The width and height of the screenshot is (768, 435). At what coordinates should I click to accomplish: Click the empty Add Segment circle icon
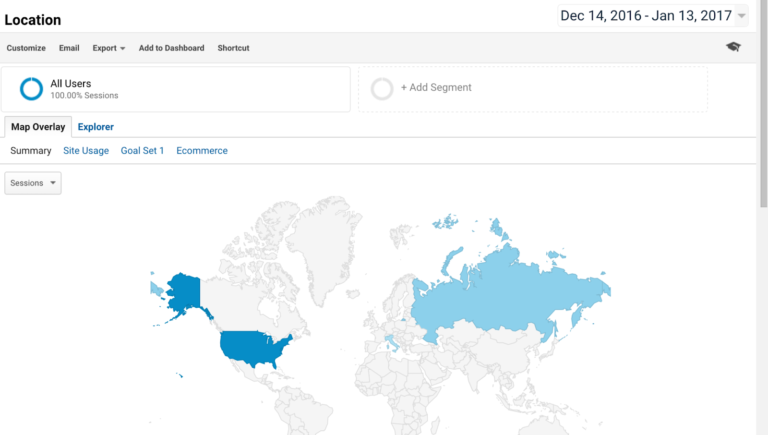[381, 89]
